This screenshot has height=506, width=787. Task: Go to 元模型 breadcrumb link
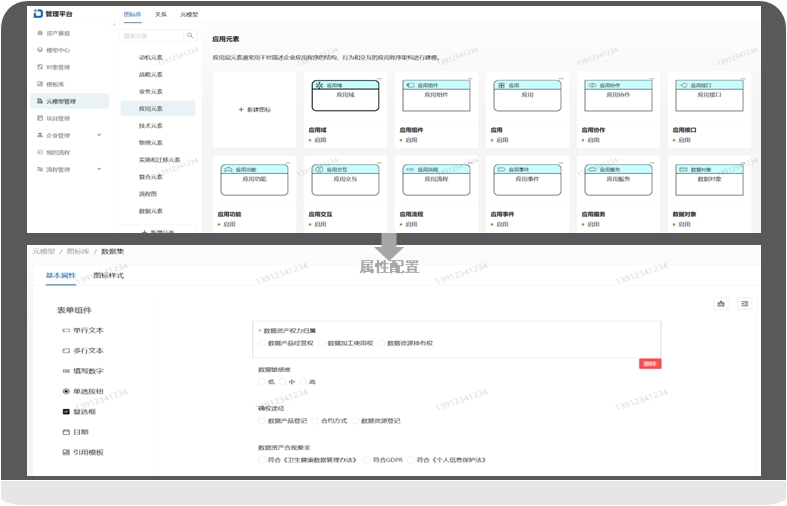coord(44,251)
